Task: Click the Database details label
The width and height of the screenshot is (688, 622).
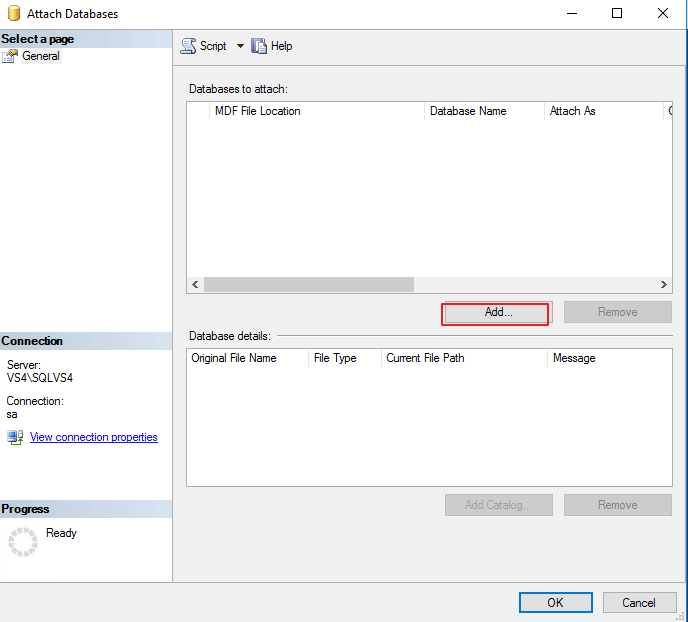Action: tap(230, 336)
